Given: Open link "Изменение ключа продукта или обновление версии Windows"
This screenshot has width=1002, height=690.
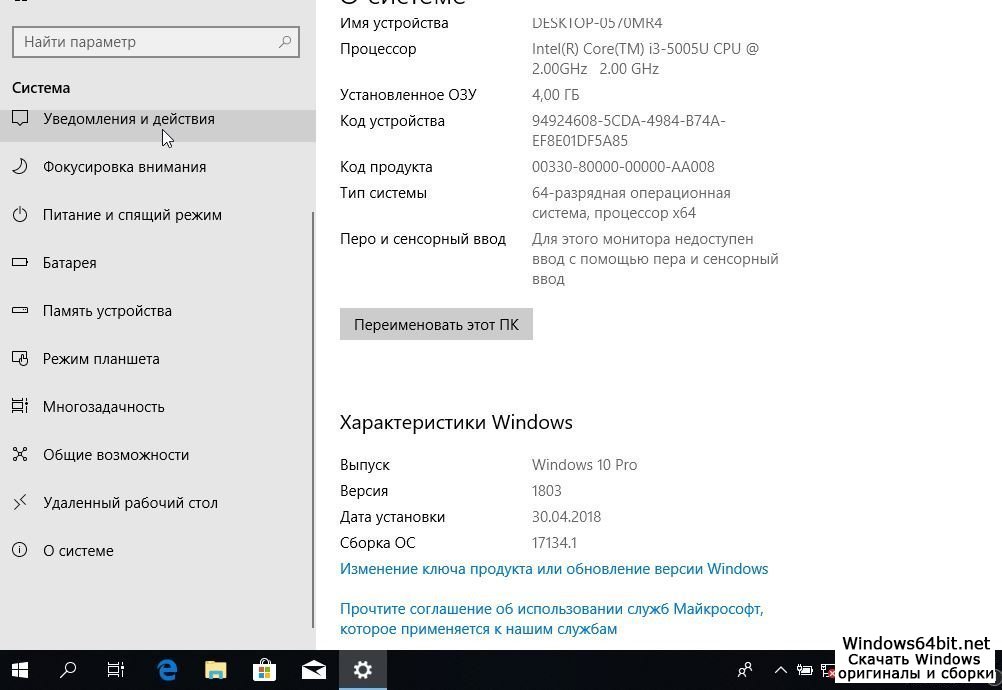Looking at the screenshot, I should click(553, 569).
